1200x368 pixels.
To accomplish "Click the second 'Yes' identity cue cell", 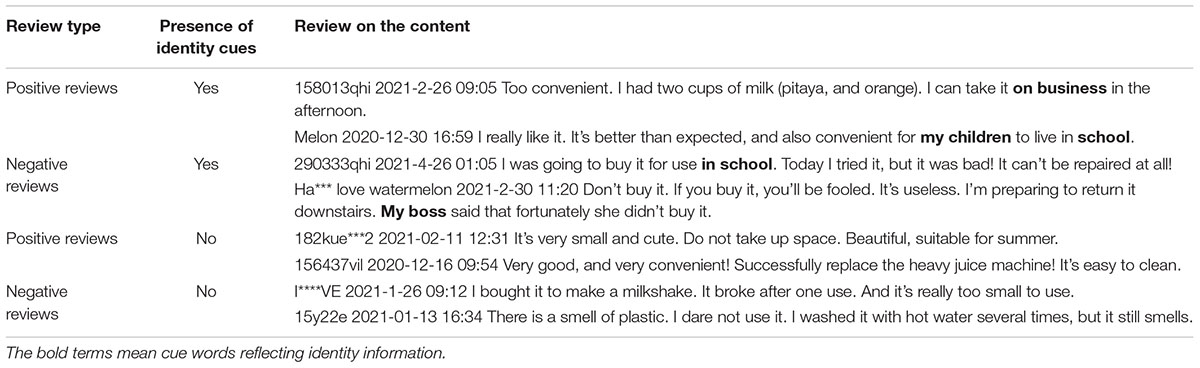I will tap(205, 164).
